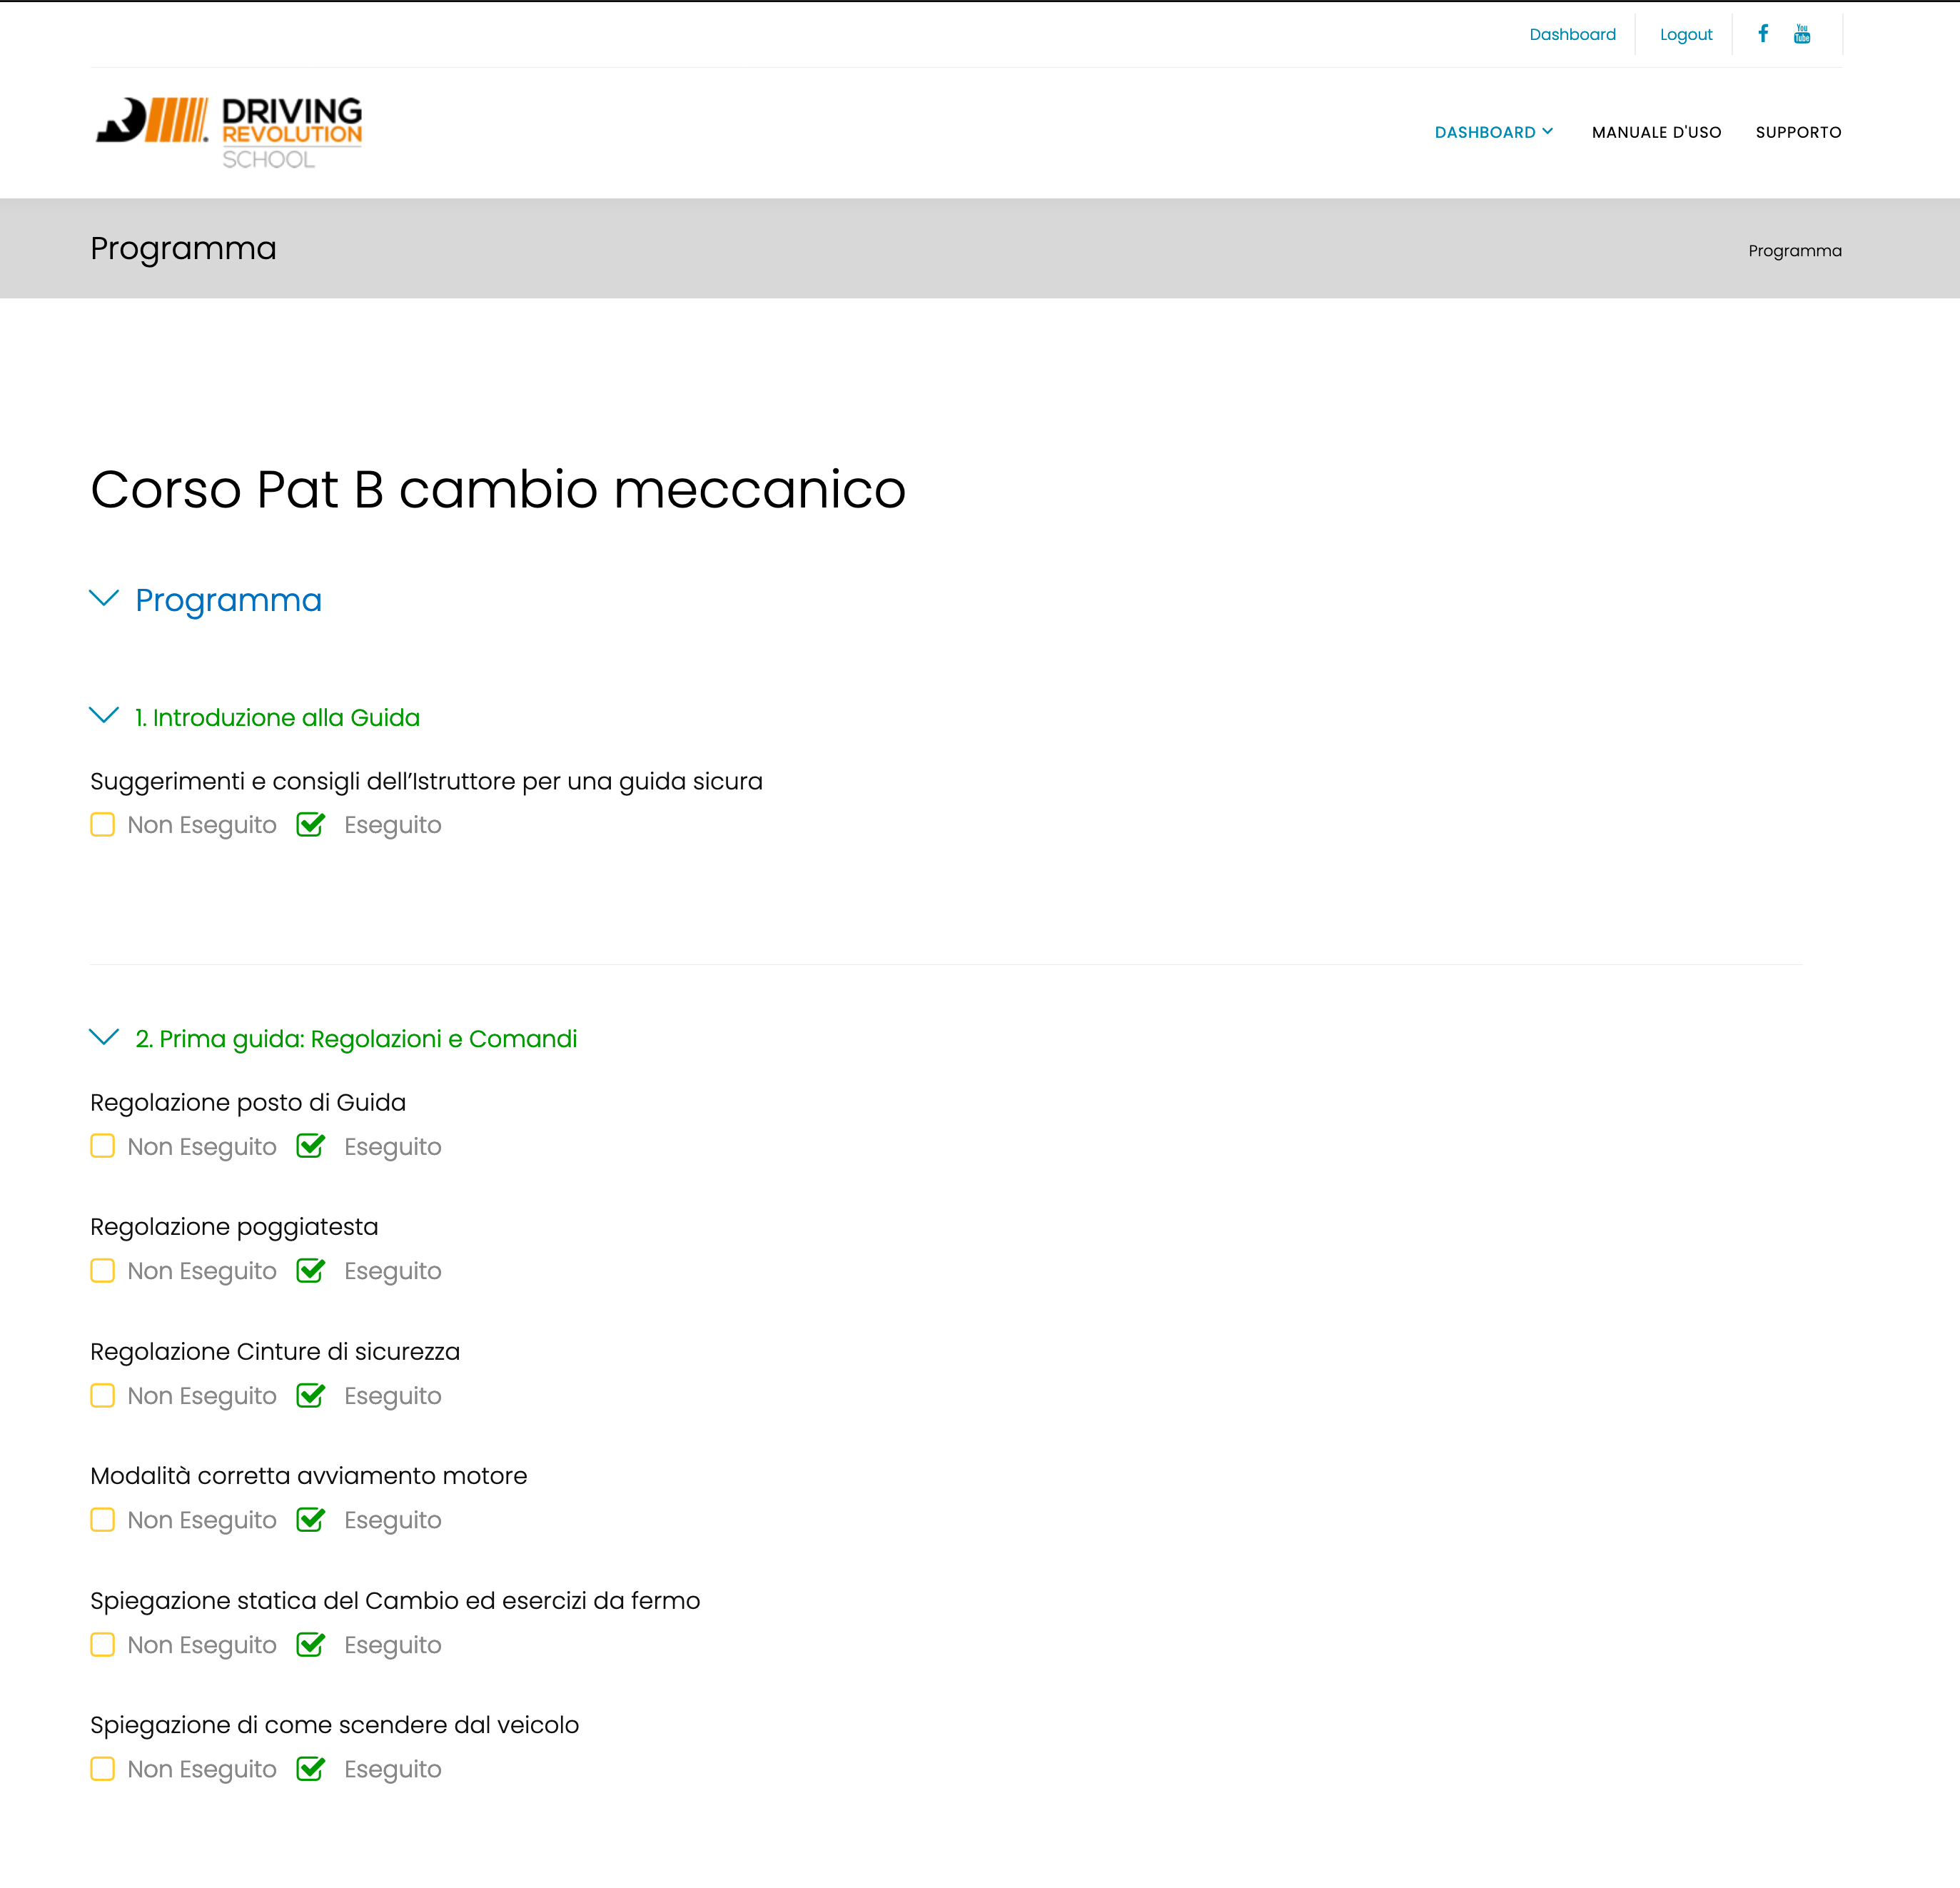Toggle Eseguito for Regolazione poggiatesta
Viewport: 1960px width, 1888px height.
tap(311, 1270)
